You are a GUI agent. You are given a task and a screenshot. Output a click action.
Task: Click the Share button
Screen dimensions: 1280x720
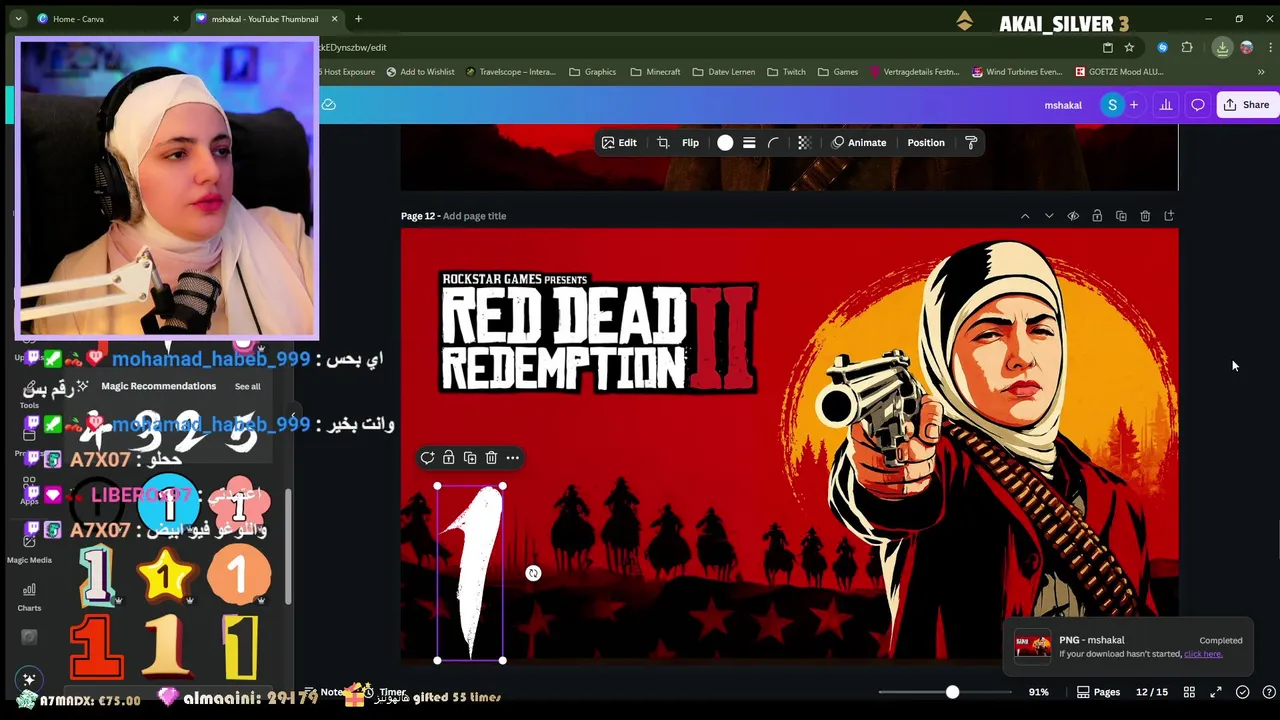click(1246, 105)
